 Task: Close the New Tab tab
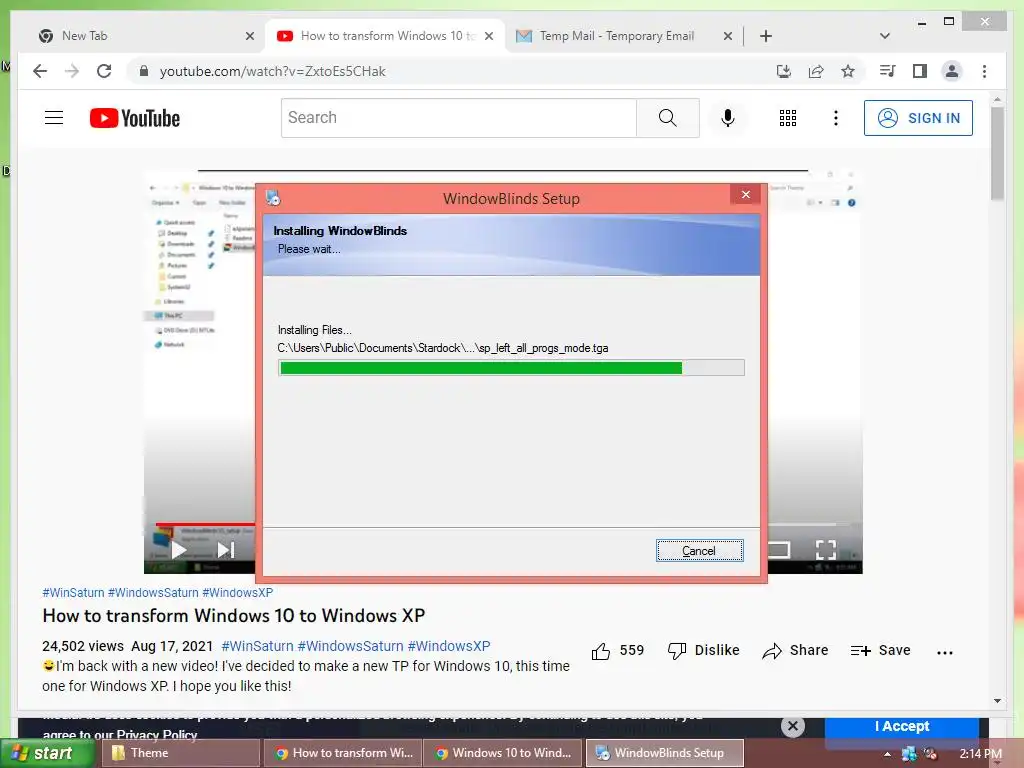249,36
